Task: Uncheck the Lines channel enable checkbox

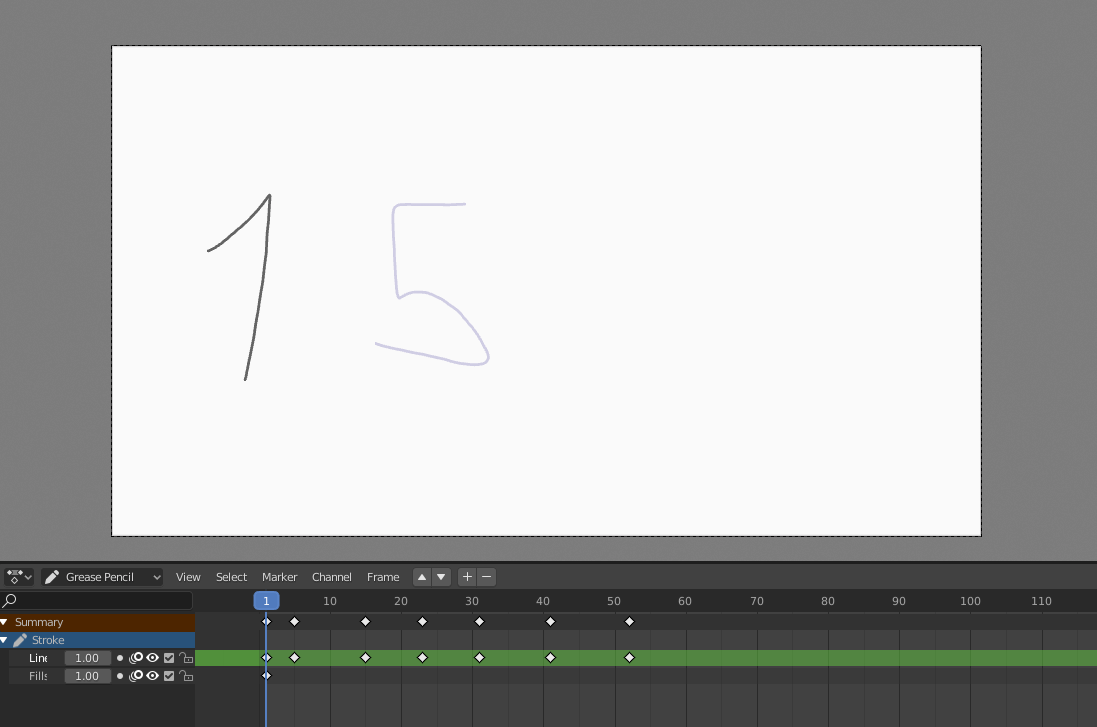Action: tap(168, 658)
